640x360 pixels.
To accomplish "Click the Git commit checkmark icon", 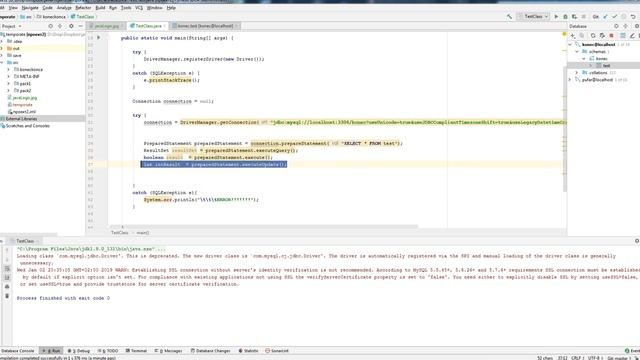I will [614, 17].
